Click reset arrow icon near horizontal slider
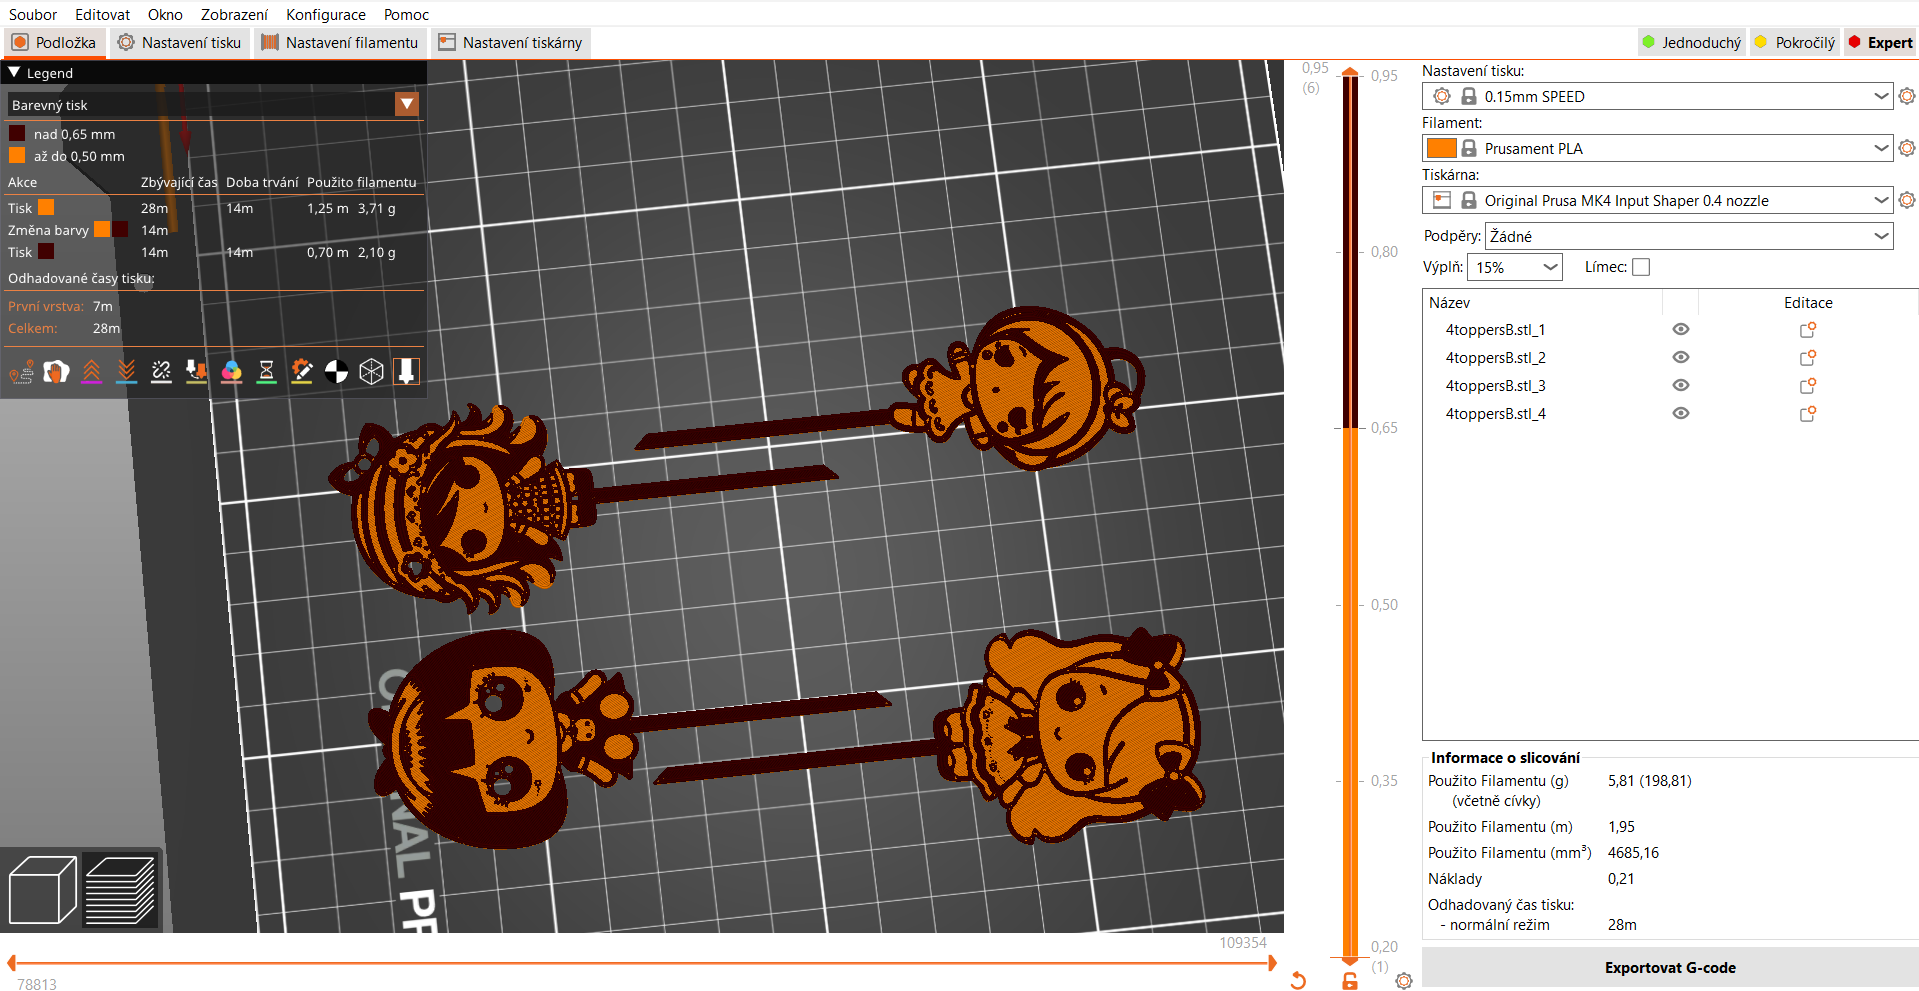Viewport: 1919px width, 991px height. tap(1298, 981)
